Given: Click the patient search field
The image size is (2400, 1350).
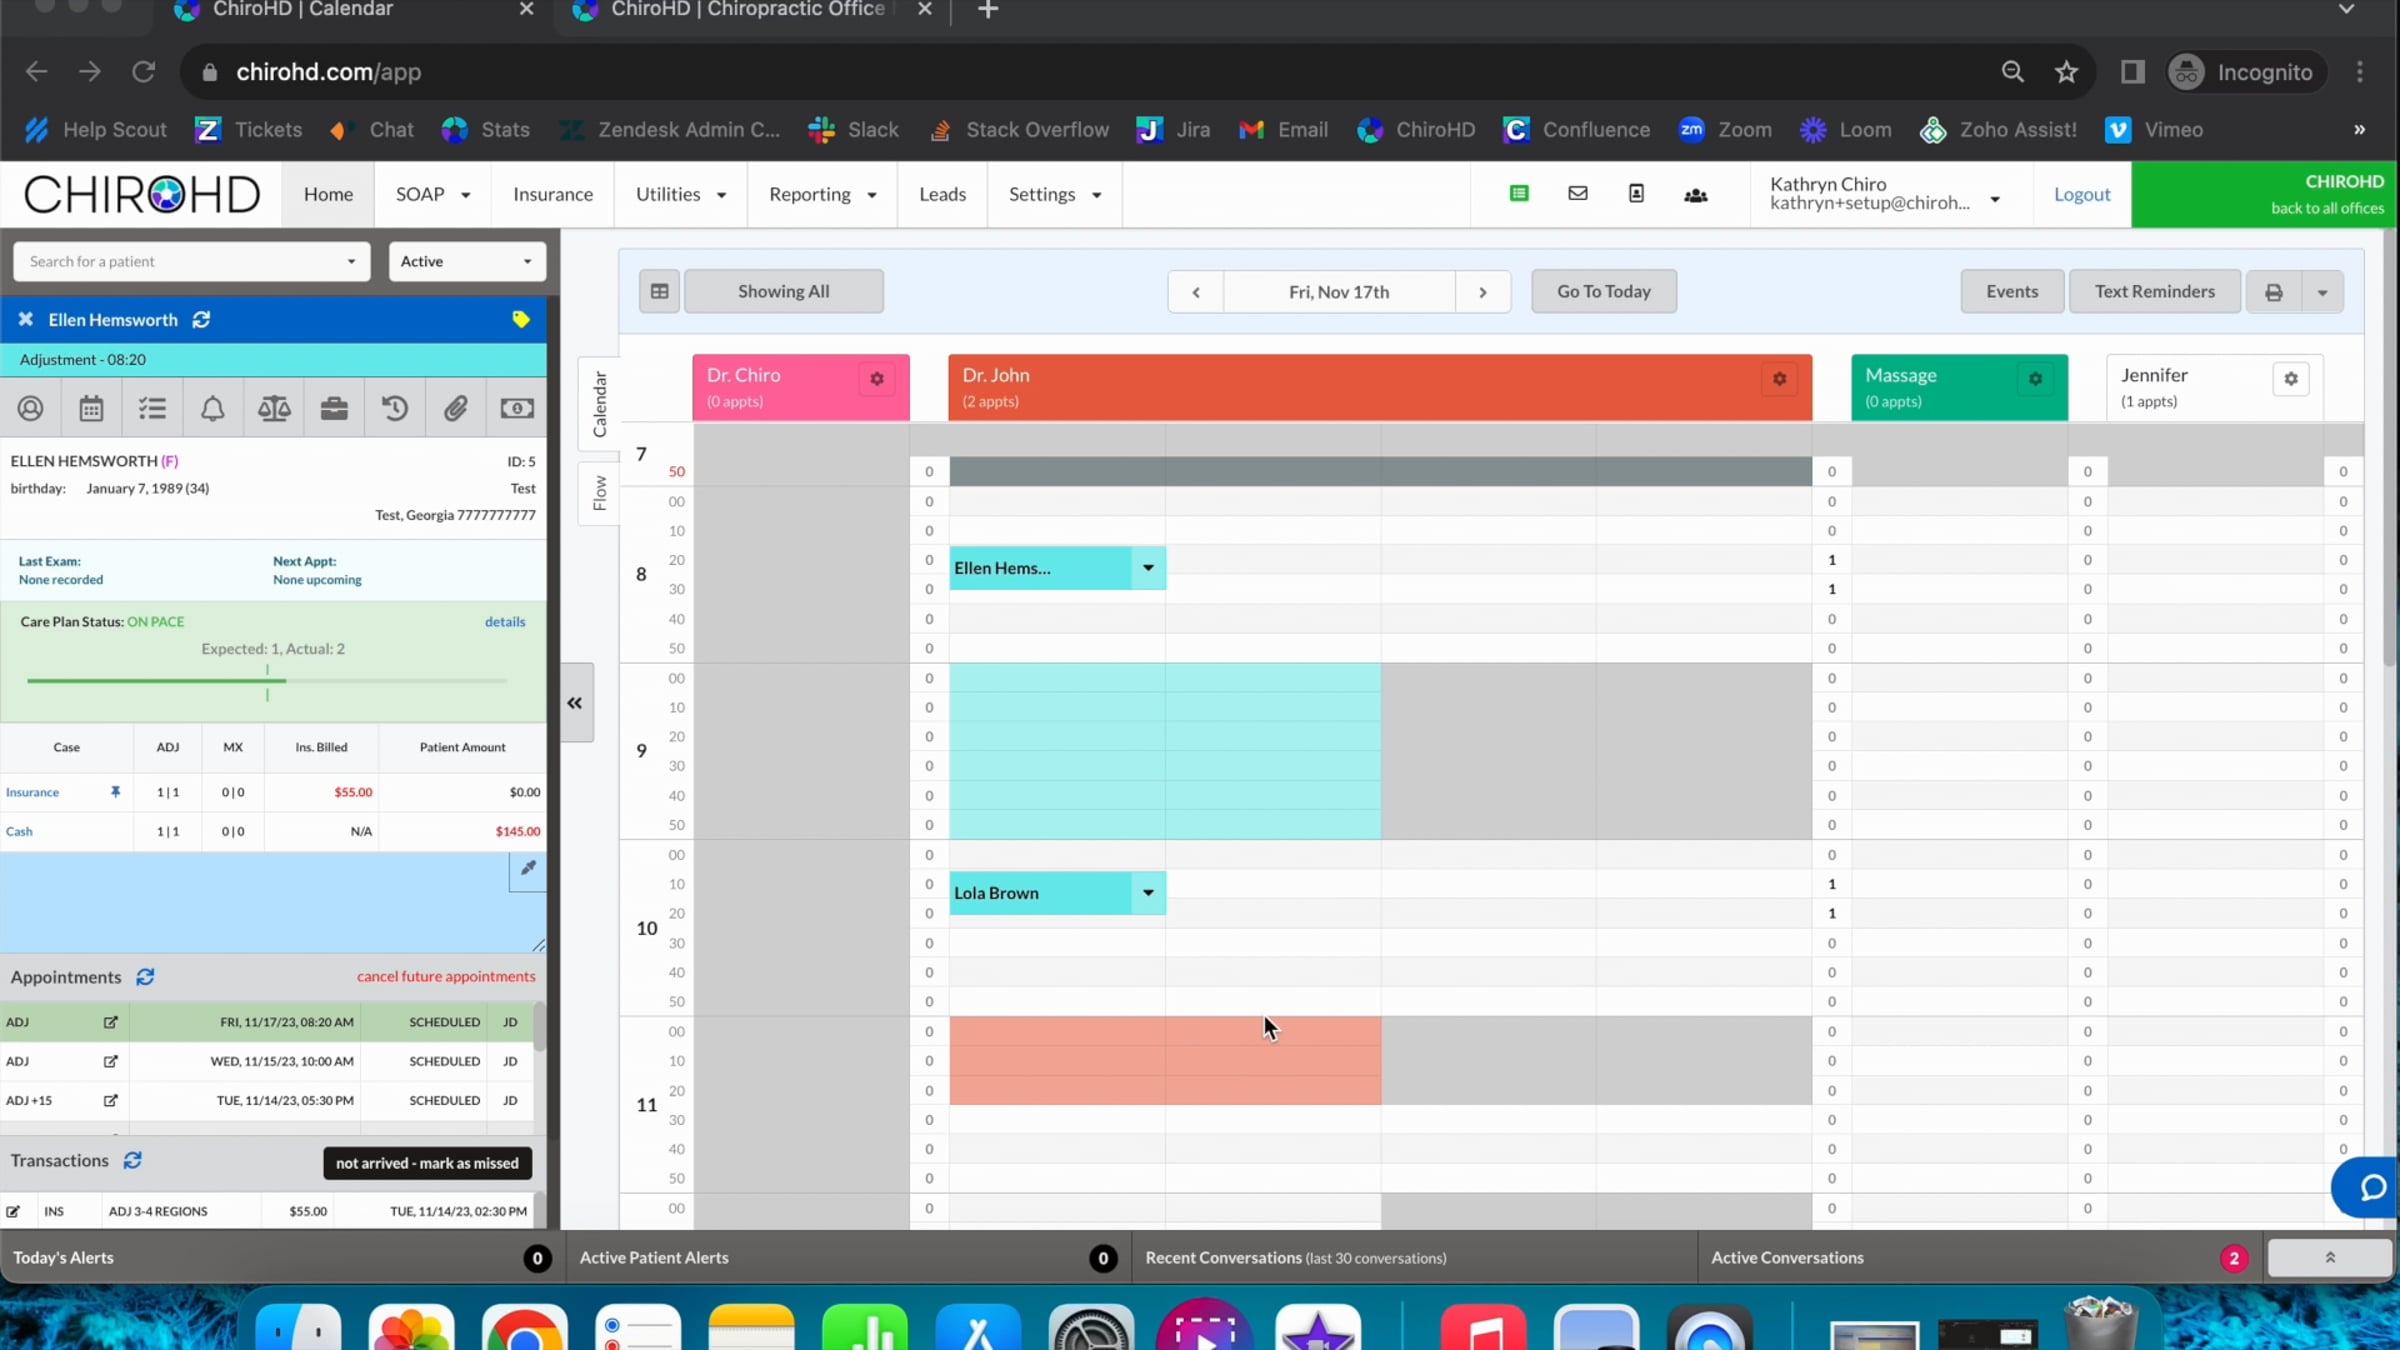Looking at the screenshot, I should click(x=192, y=261).
